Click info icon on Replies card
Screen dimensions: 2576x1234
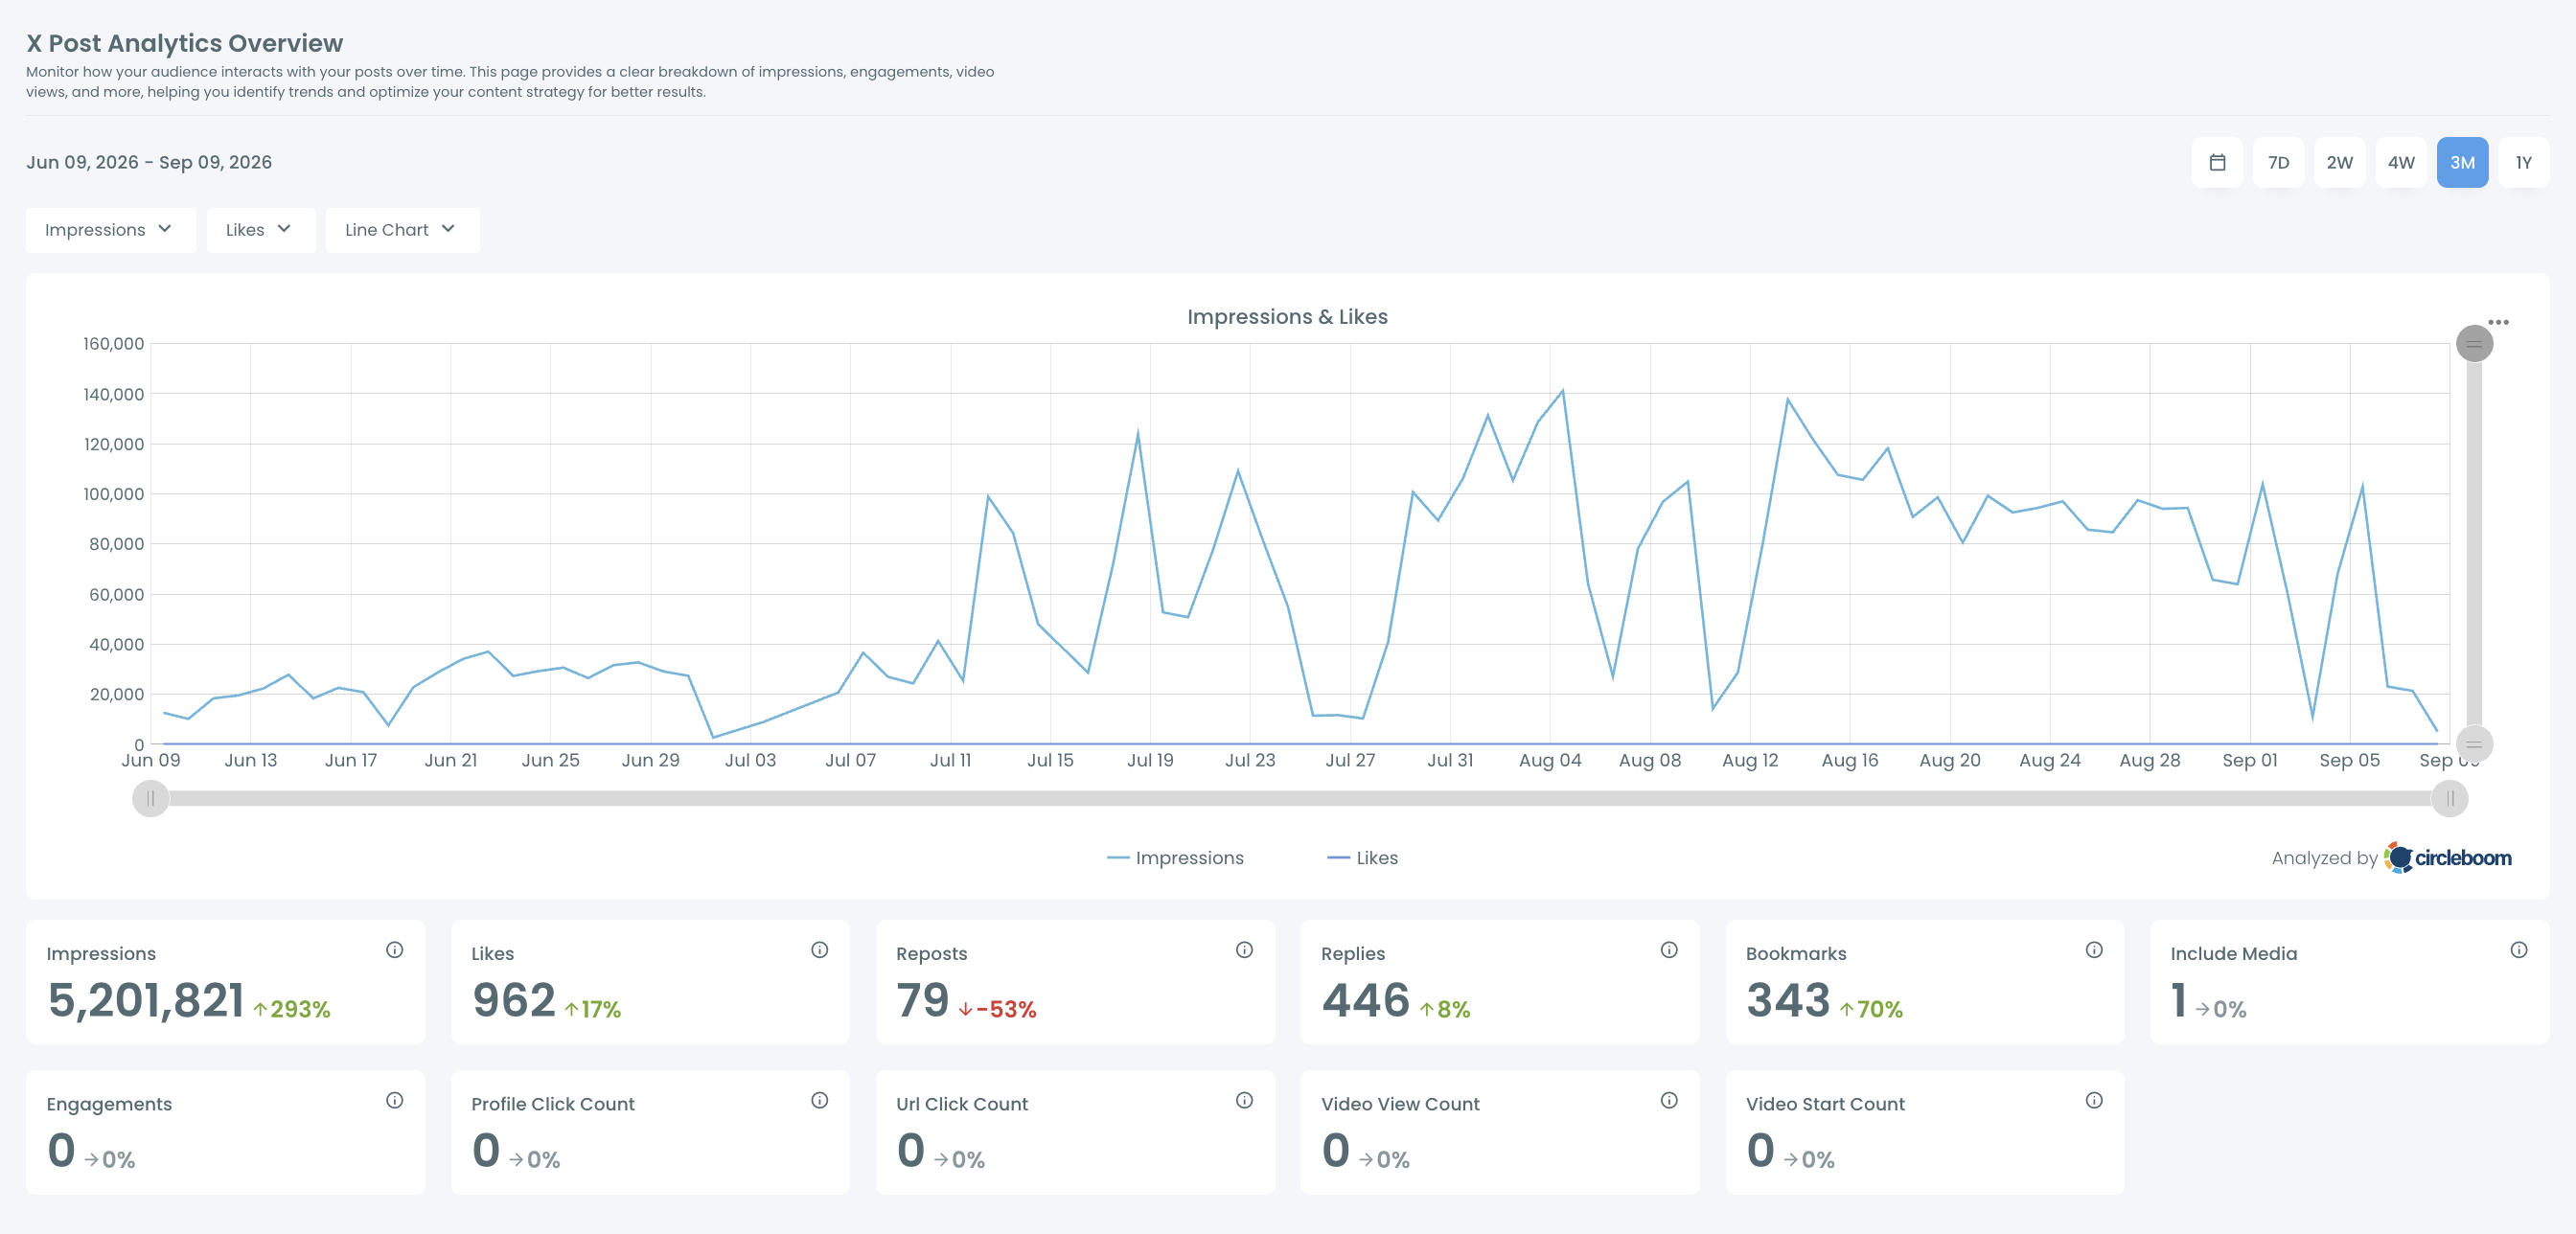pyautogui.click(x=1669, y=950)
